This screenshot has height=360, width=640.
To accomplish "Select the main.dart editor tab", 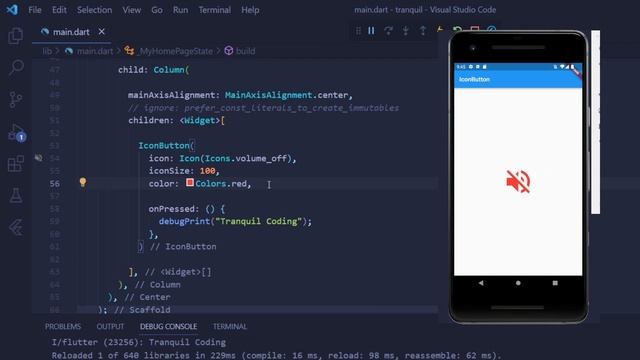I will 71,32.
